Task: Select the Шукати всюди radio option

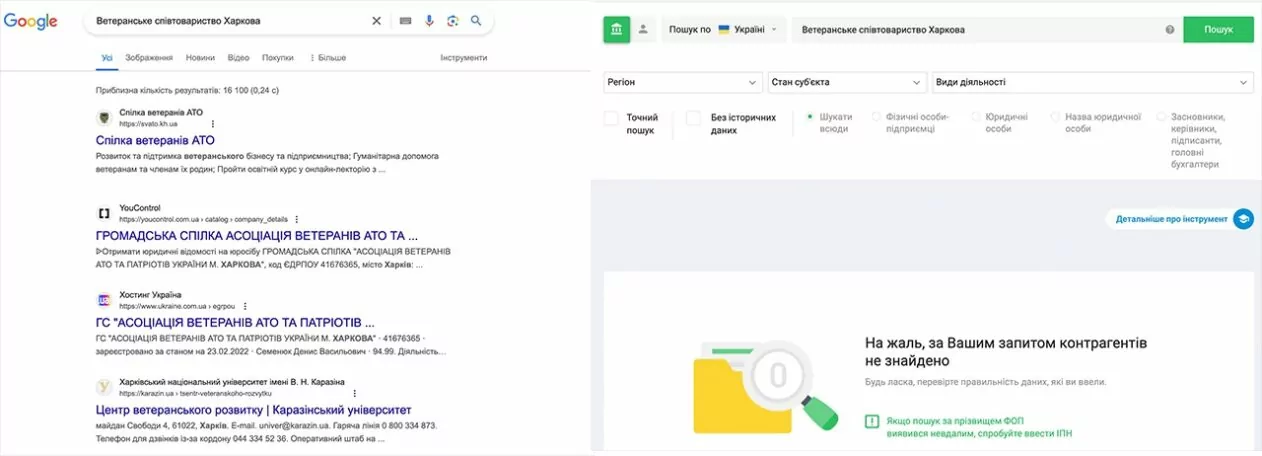Action: pyautogui.click(x=810, y=117)
